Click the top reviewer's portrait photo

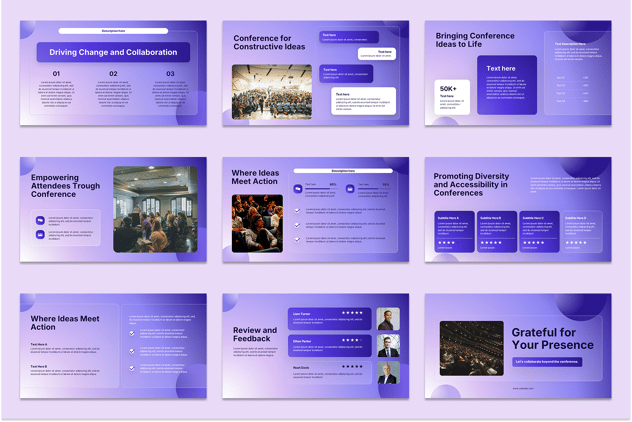coord(387,319)
